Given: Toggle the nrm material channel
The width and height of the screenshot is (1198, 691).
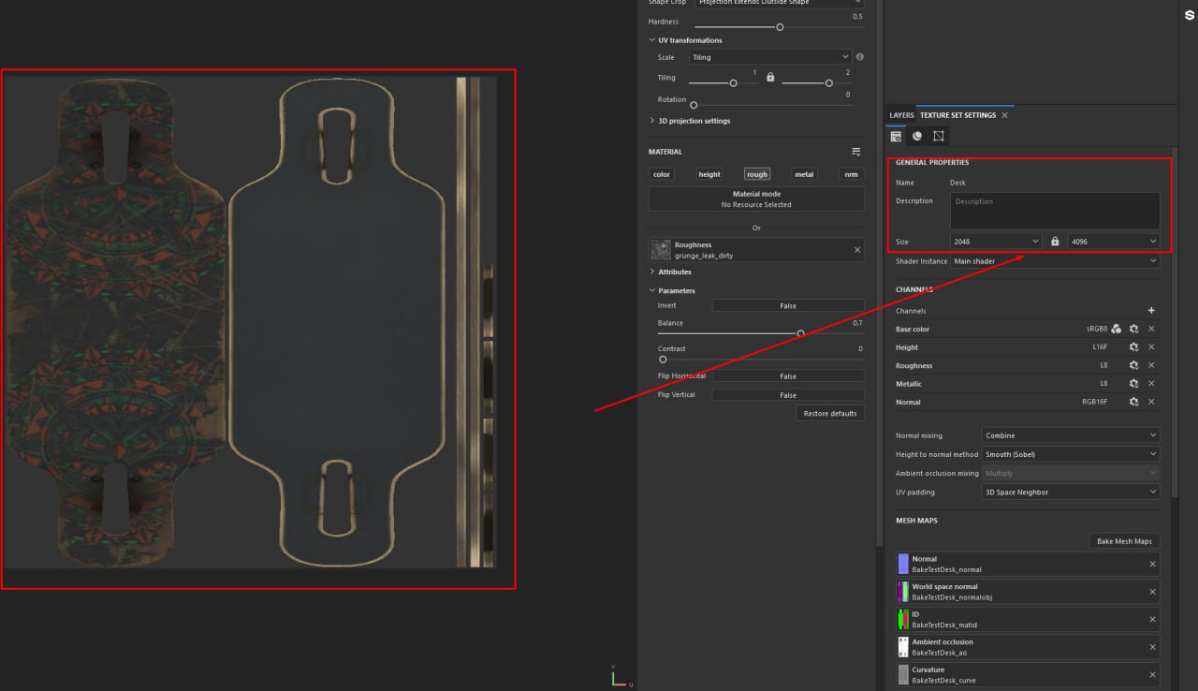Looking at the screenshot, I should pos(851,174).
